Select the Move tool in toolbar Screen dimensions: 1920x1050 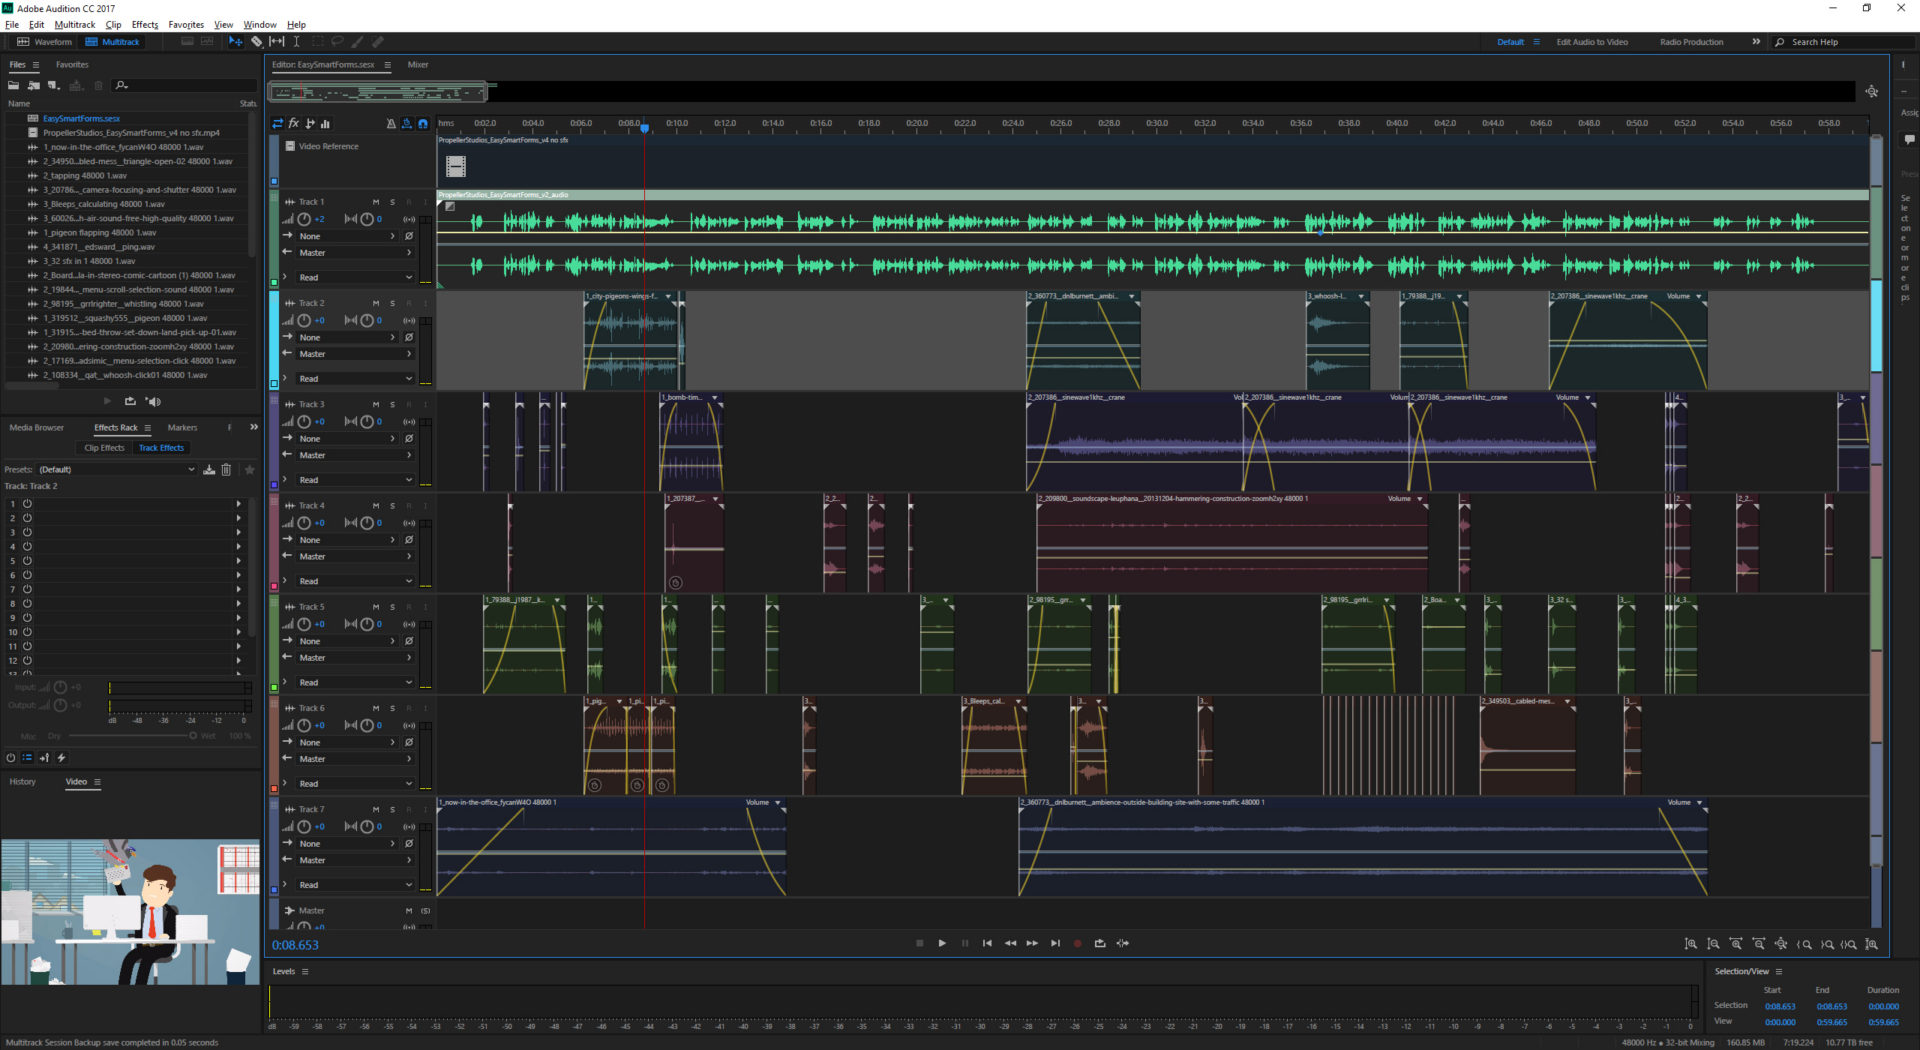(x=235, y=42)
